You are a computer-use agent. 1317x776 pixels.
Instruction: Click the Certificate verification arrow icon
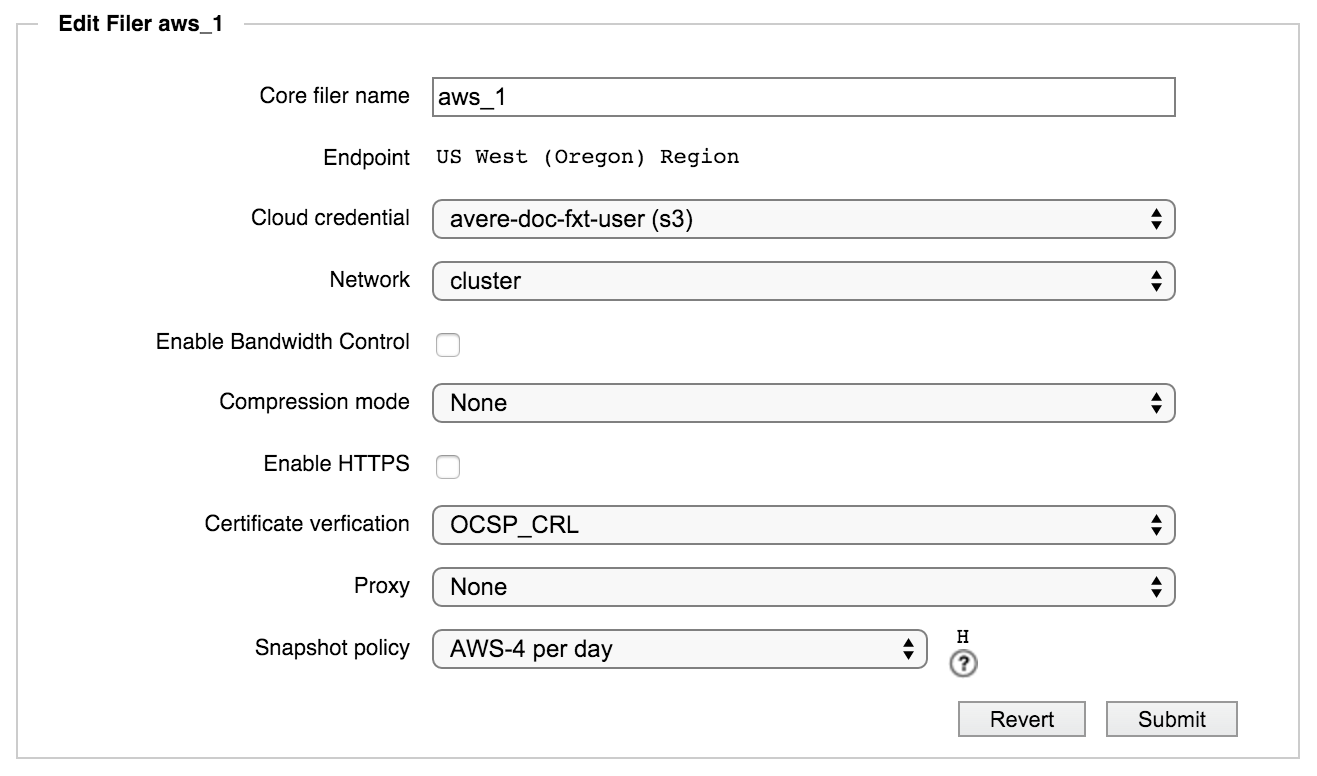click(x=1156, y=525)
